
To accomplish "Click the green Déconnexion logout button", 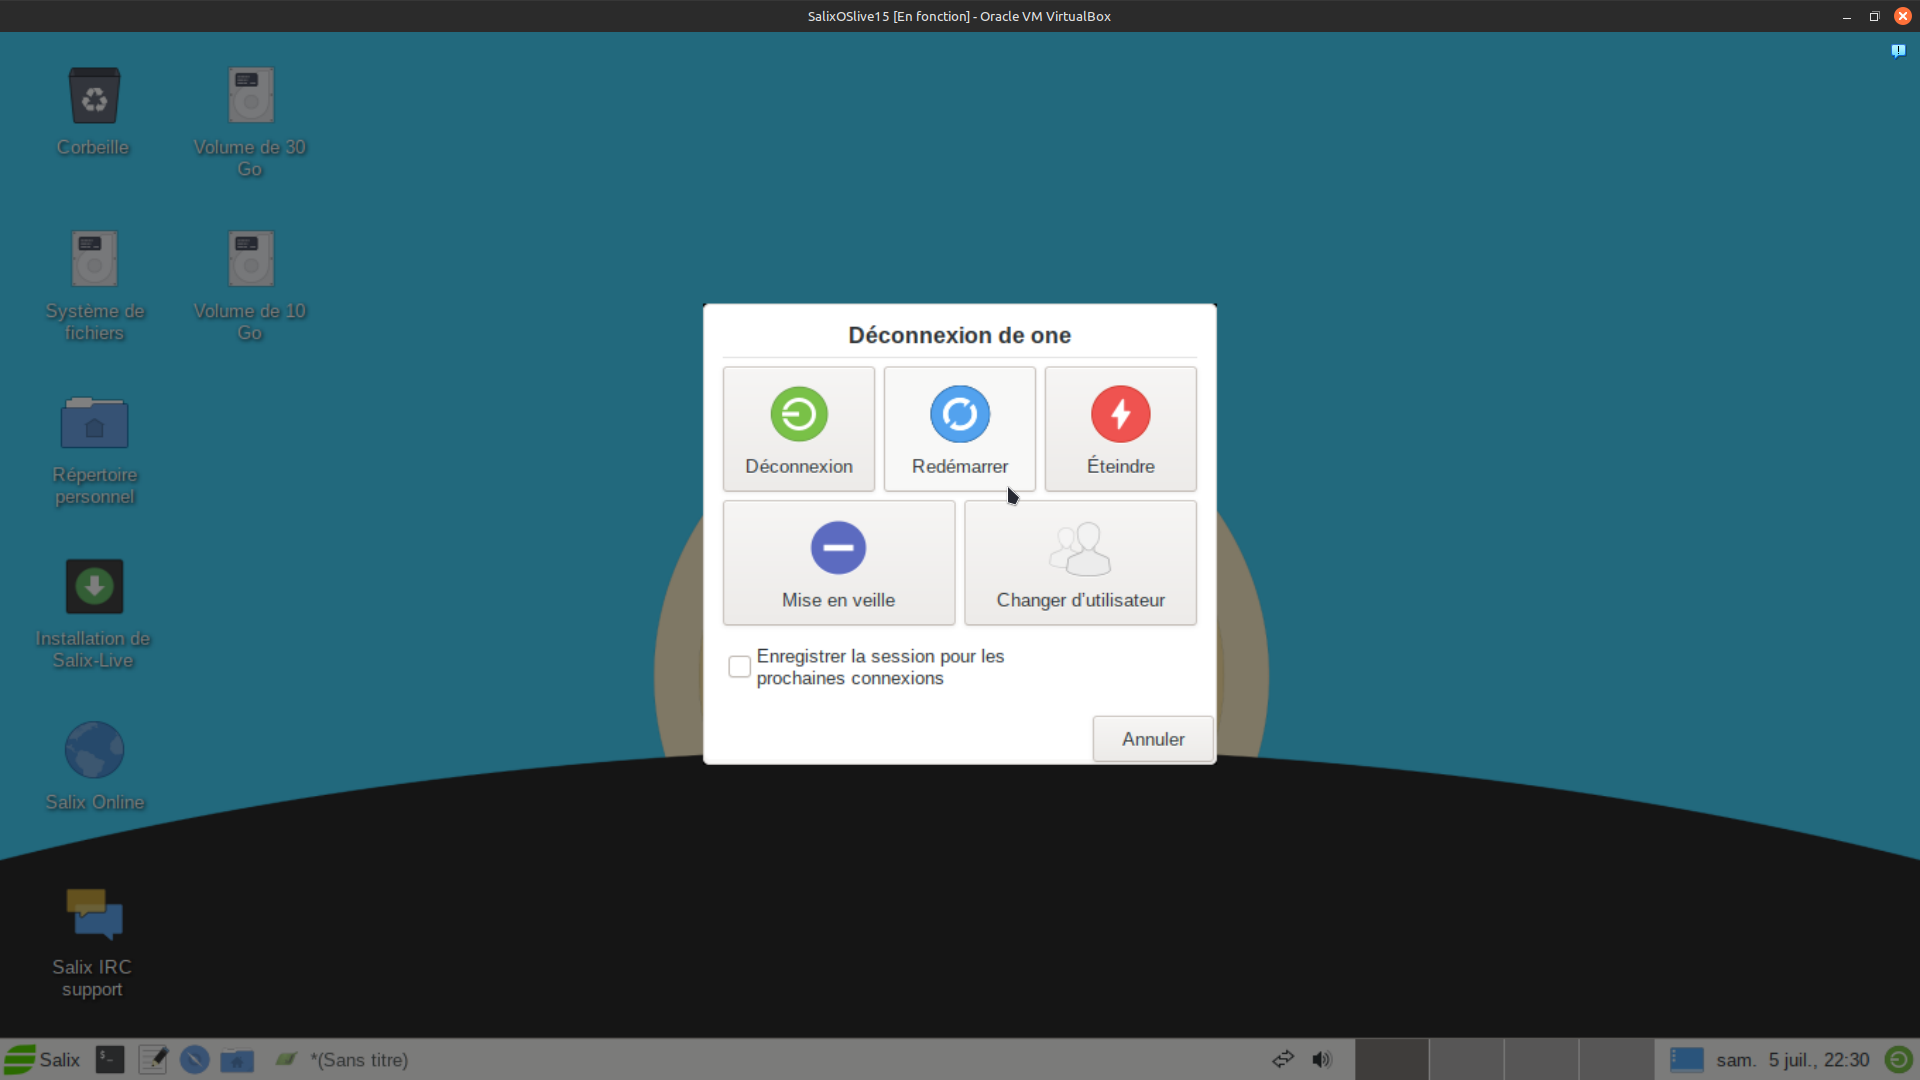I will 798,429.
